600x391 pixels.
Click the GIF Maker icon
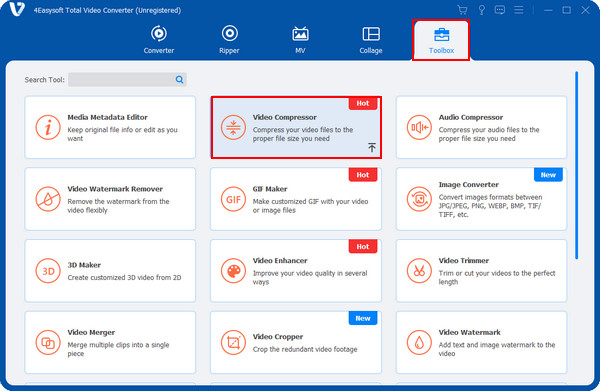233,199
